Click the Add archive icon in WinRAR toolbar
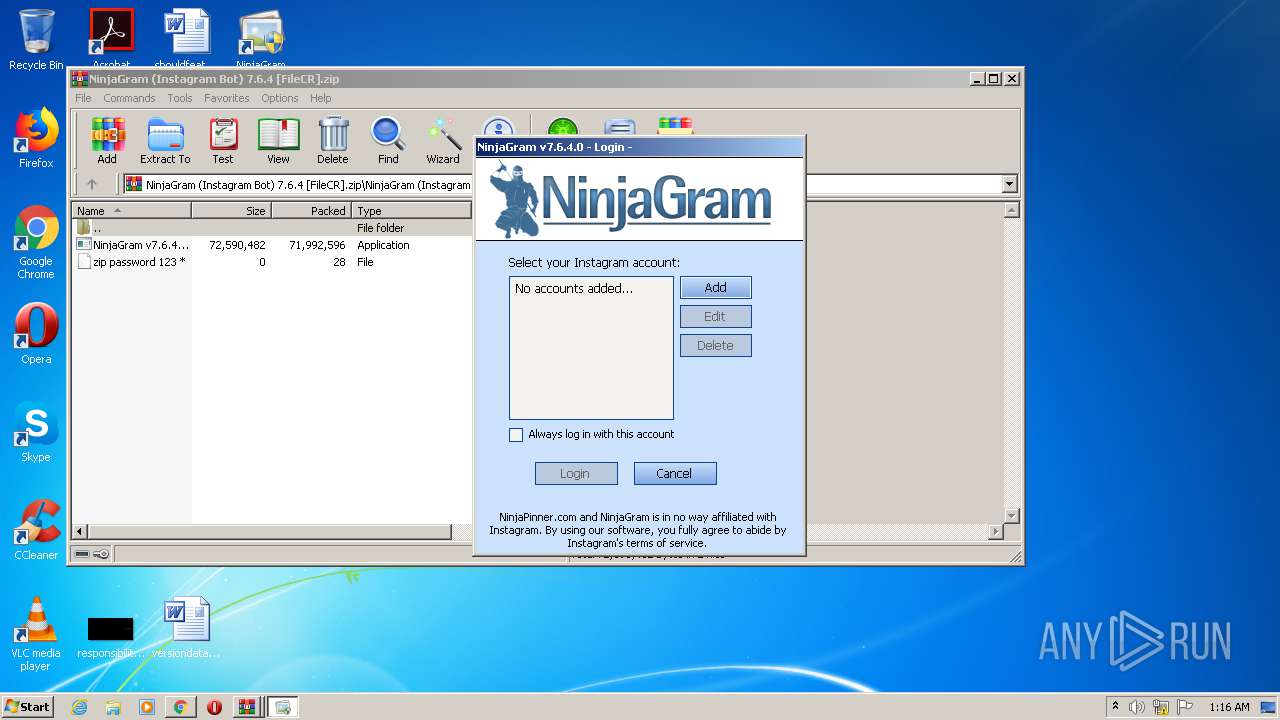This screenshot has width=1280, height=720. click(107, 141)
